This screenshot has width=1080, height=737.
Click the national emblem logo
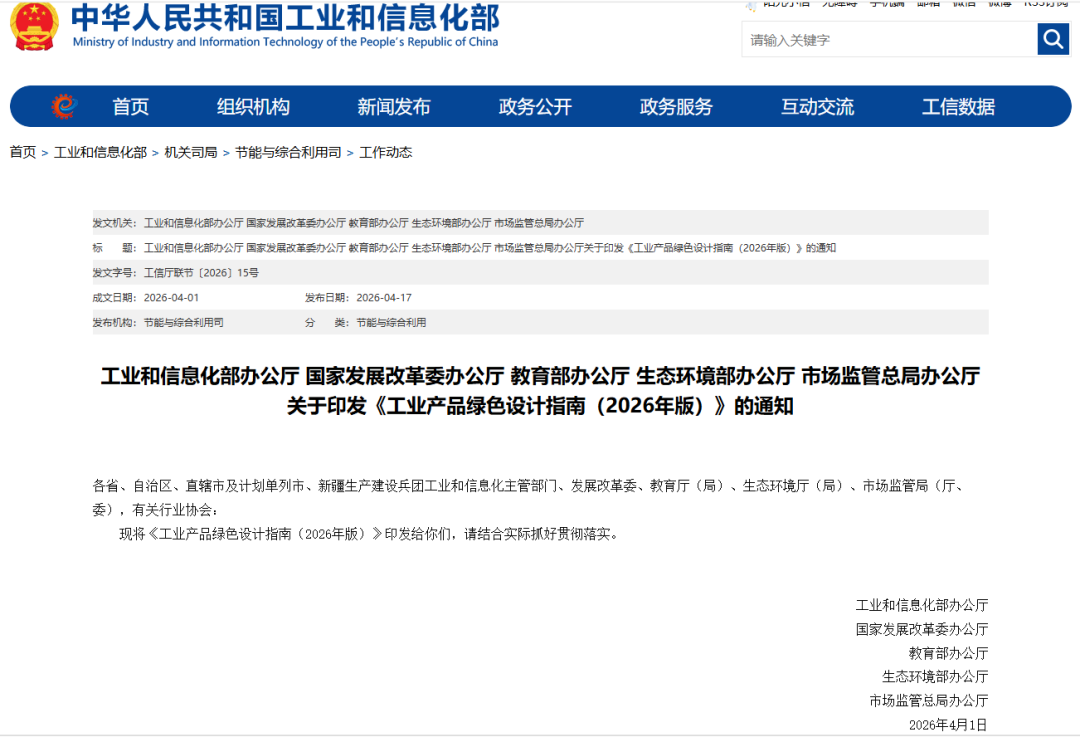point(34,26)
